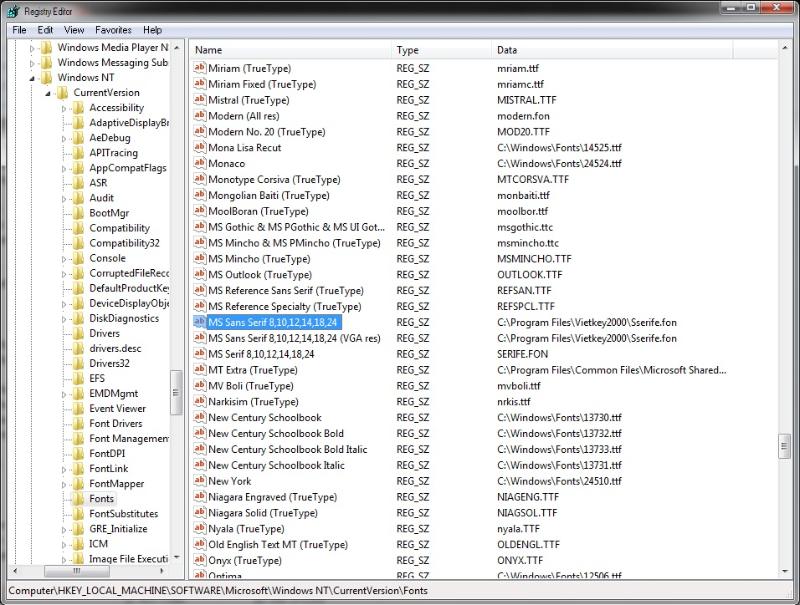Collapse the Windows NT tree node

32,78
